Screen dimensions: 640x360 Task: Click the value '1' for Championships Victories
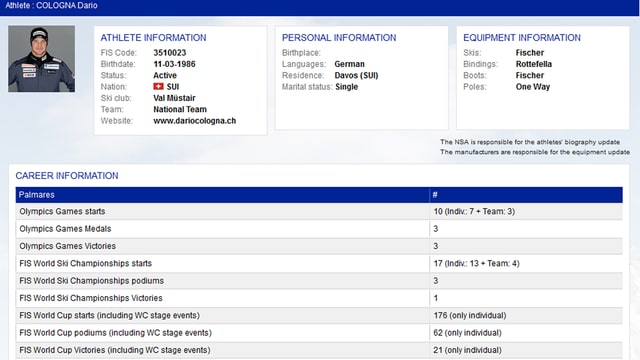coord(436,298)
